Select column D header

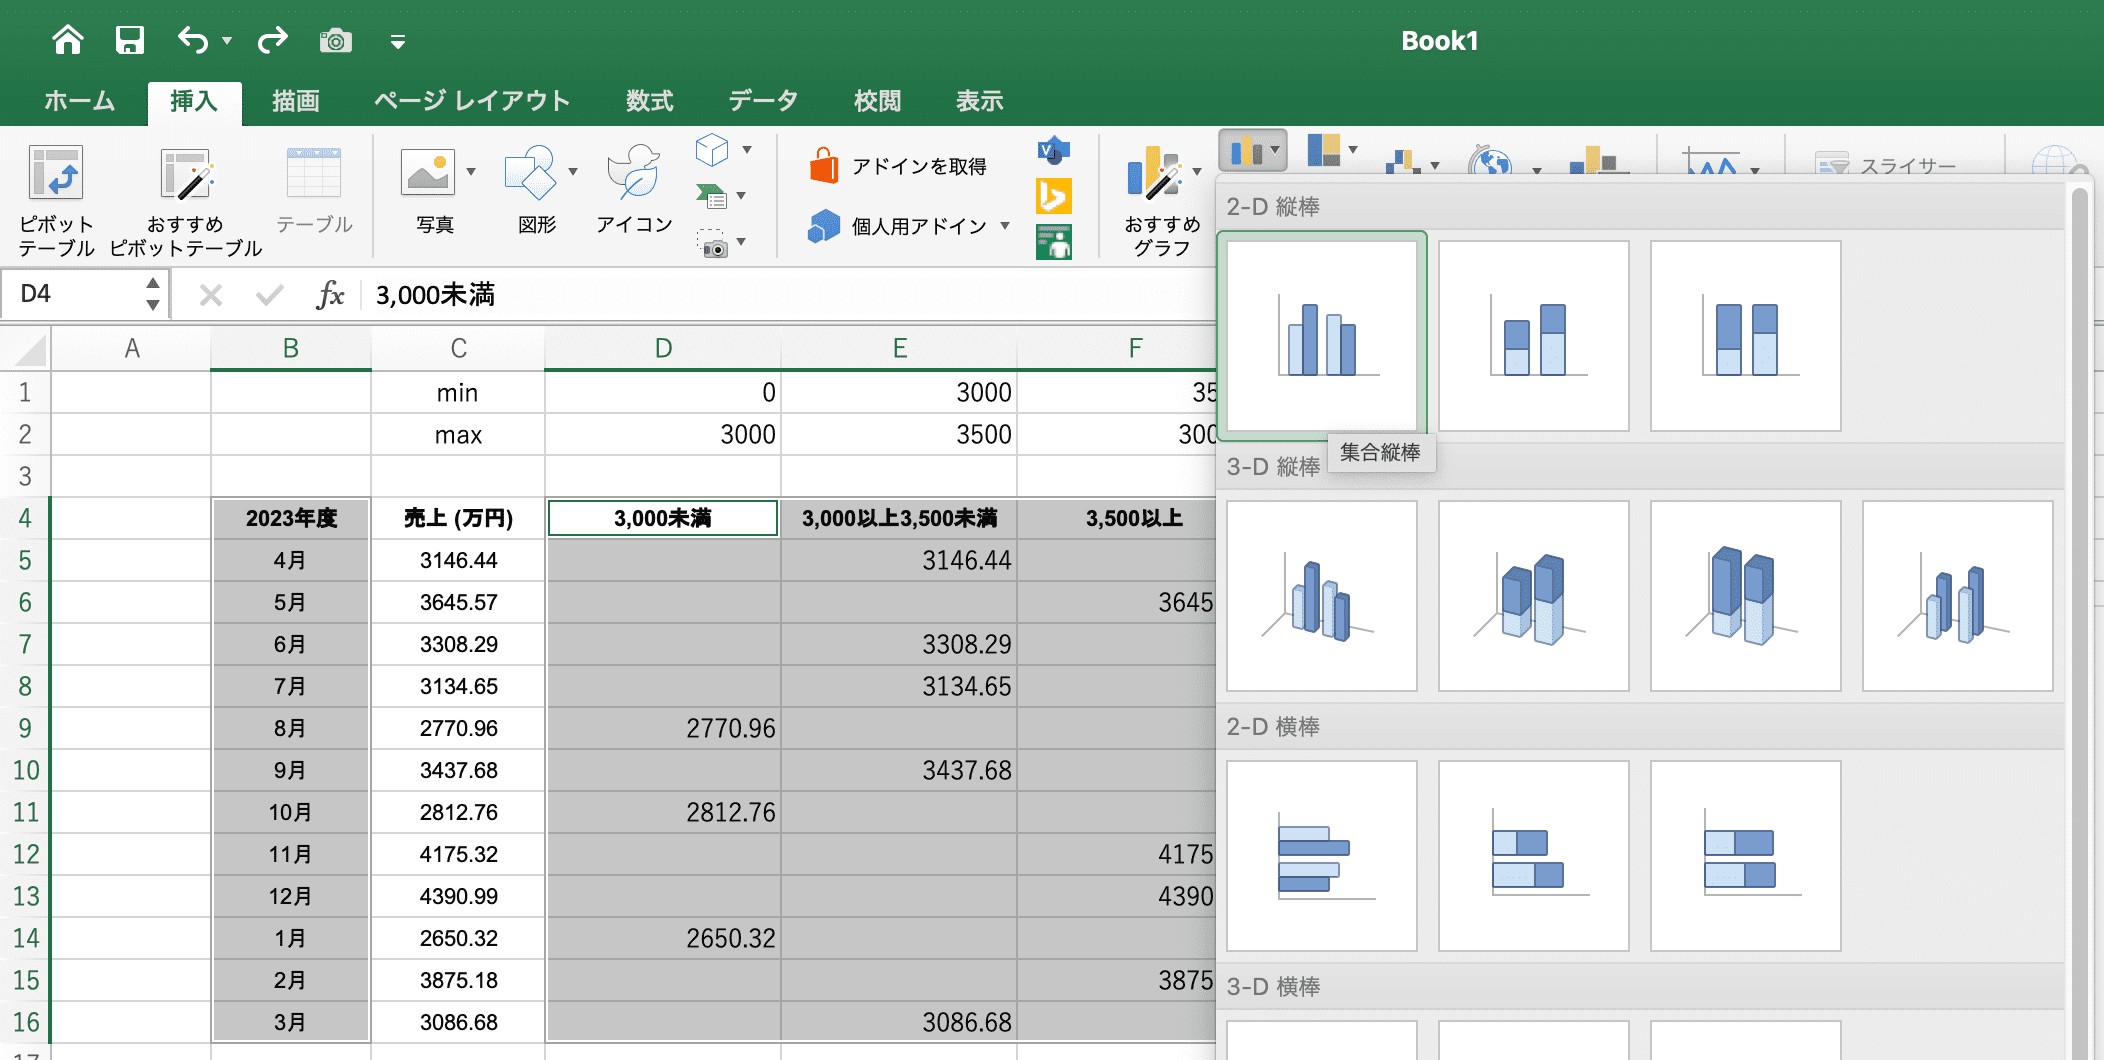coord(663,348)
